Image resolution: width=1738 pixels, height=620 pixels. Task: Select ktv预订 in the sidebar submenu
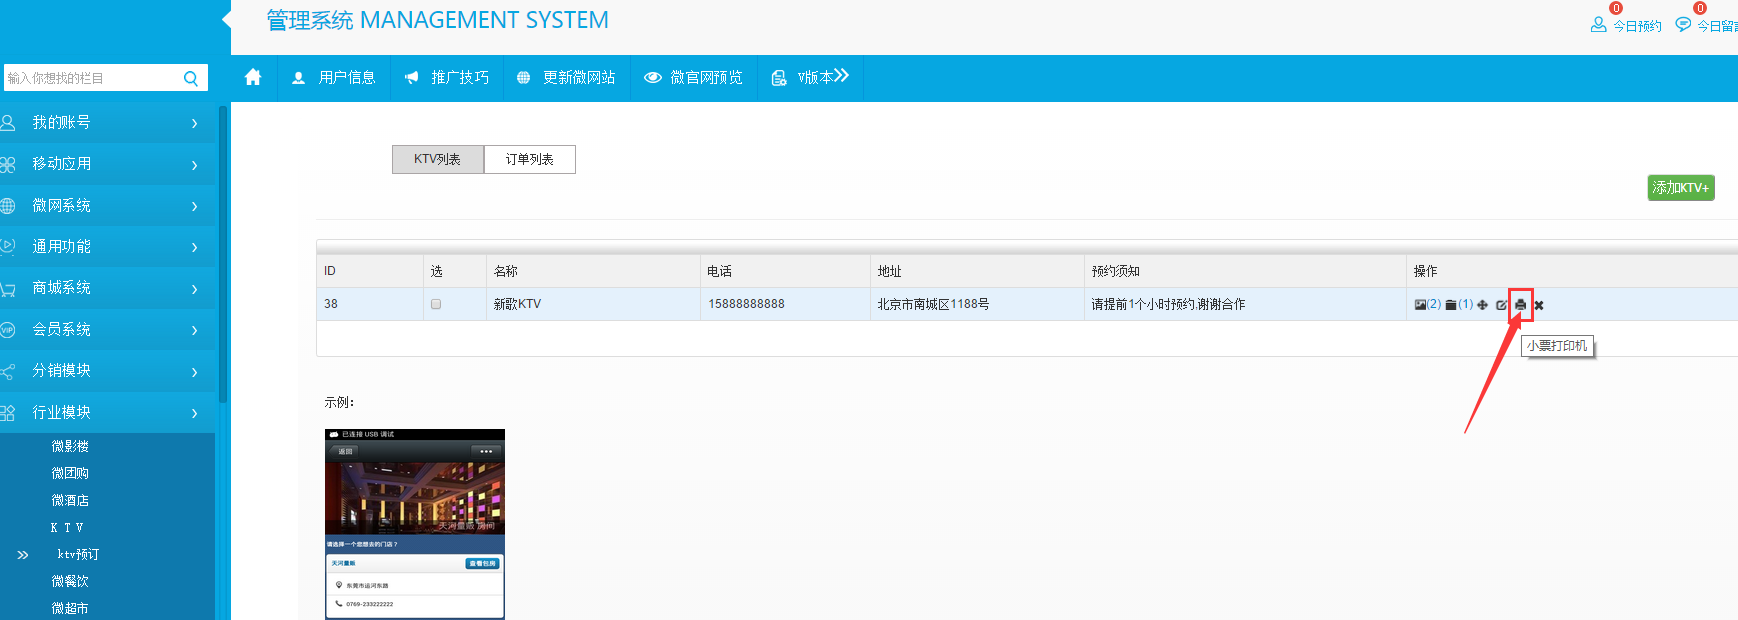click(78, 554)
